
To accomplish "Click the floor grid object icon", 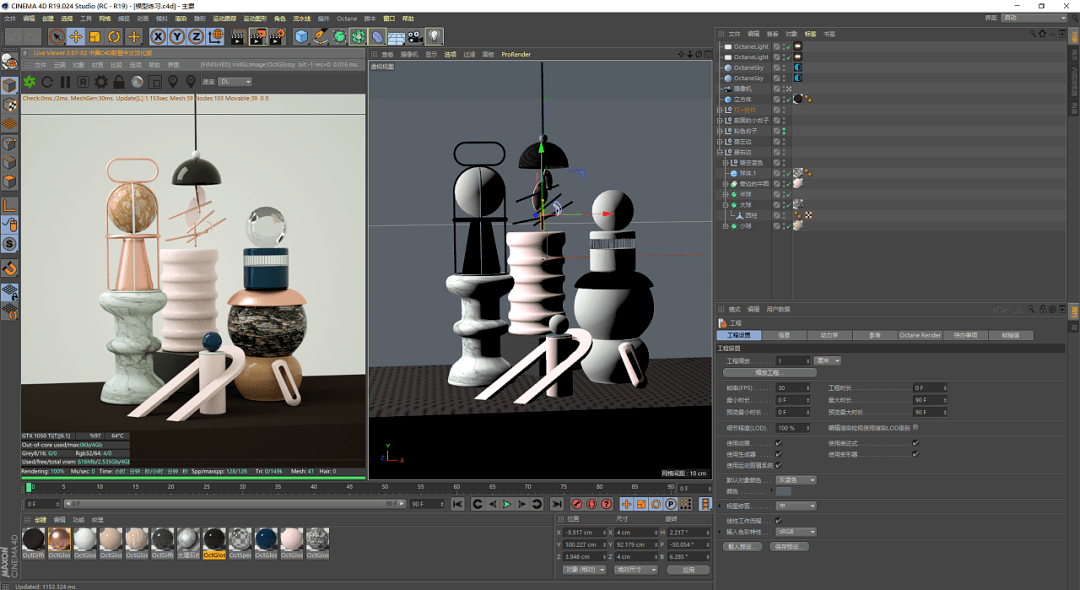I will [x=396, y=36].
